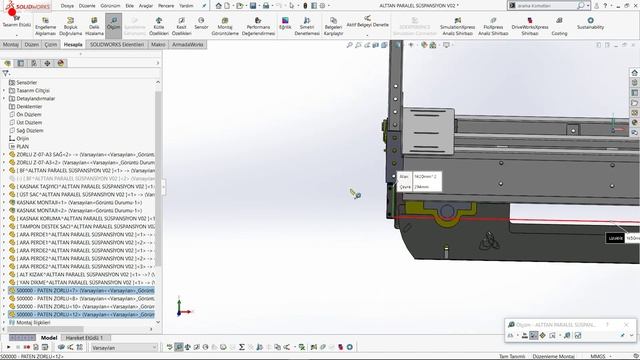Expand the design tree panel chevron

pos(158,63)
